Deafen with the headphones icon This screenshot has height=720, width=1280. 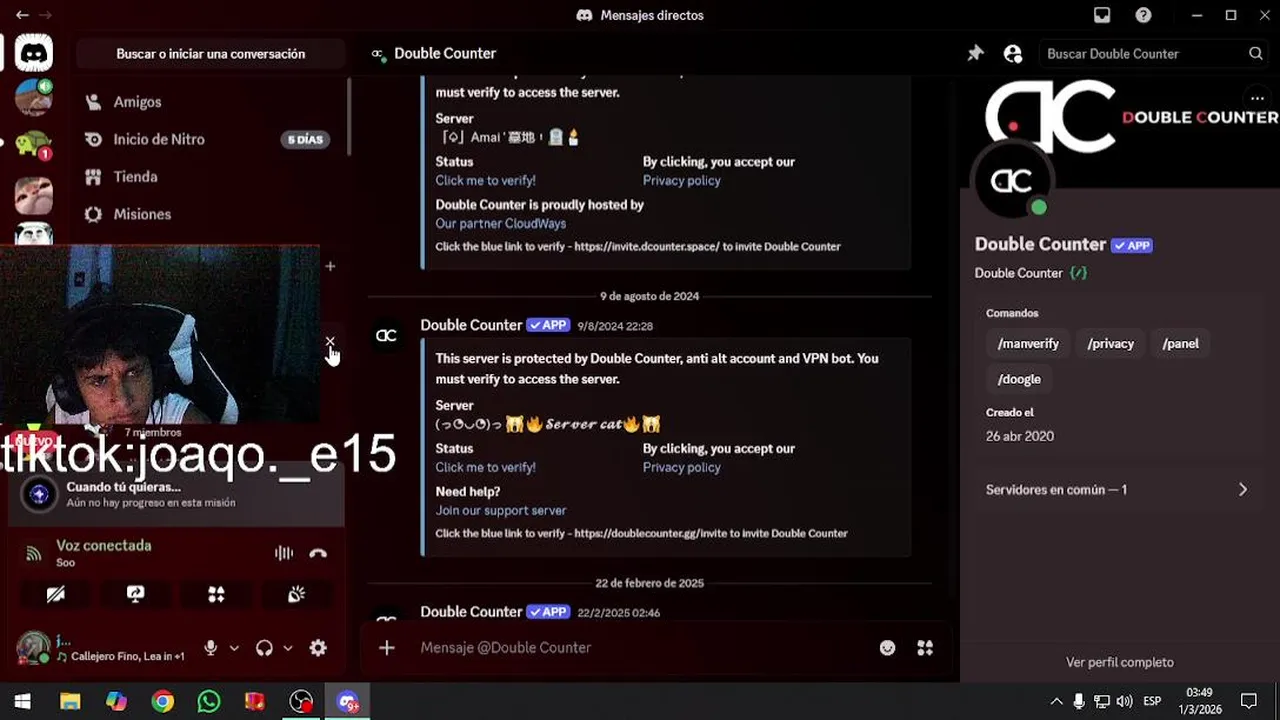coord(264,648)
